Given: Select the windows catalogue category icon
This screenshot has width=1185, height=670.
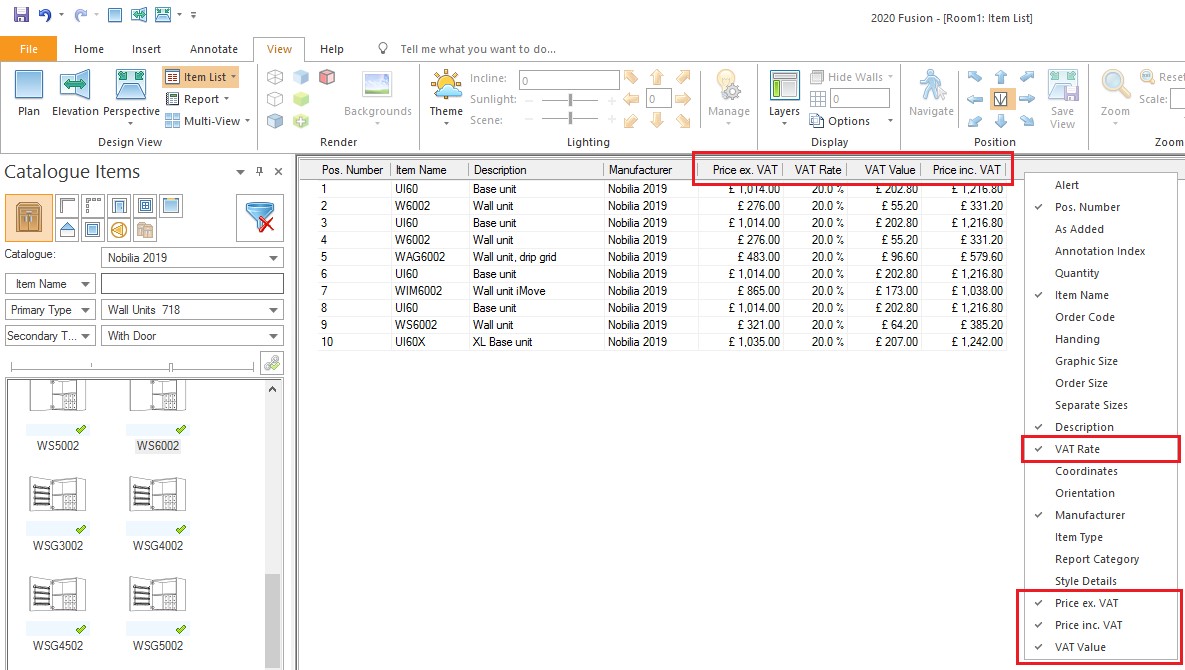Looking at the screenshot, I should pyautogui.click(x=145, y=205).
